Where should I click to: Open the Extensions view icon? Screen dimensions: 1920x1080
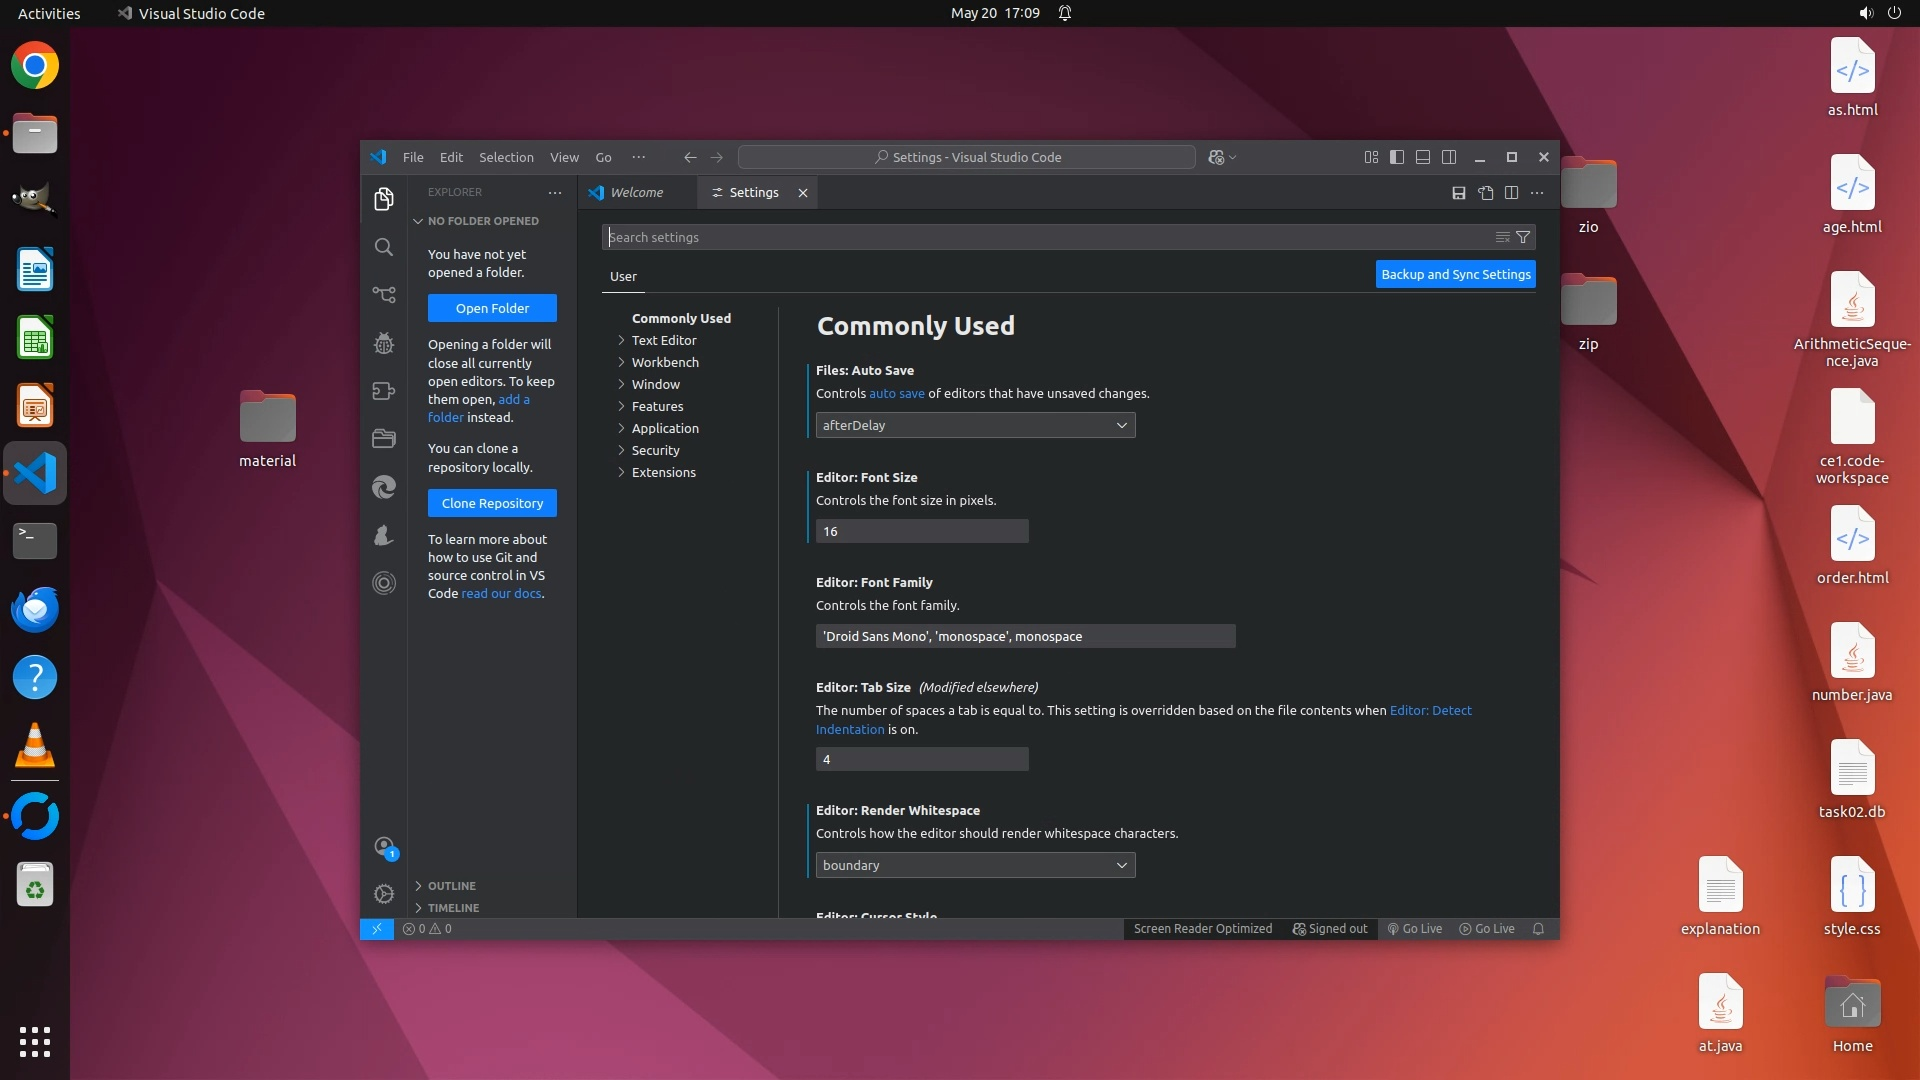click(x=384, y=391)
